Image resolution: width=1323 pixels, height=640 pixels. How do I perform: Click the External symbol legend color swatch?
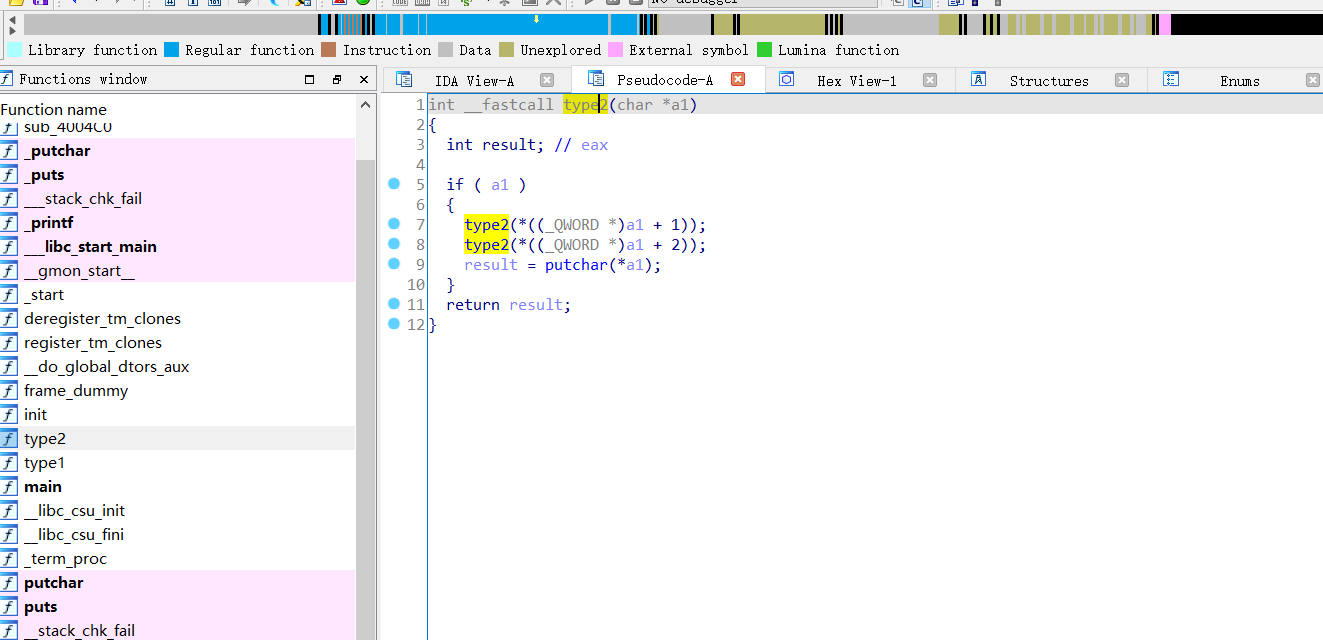pos(616,50)
